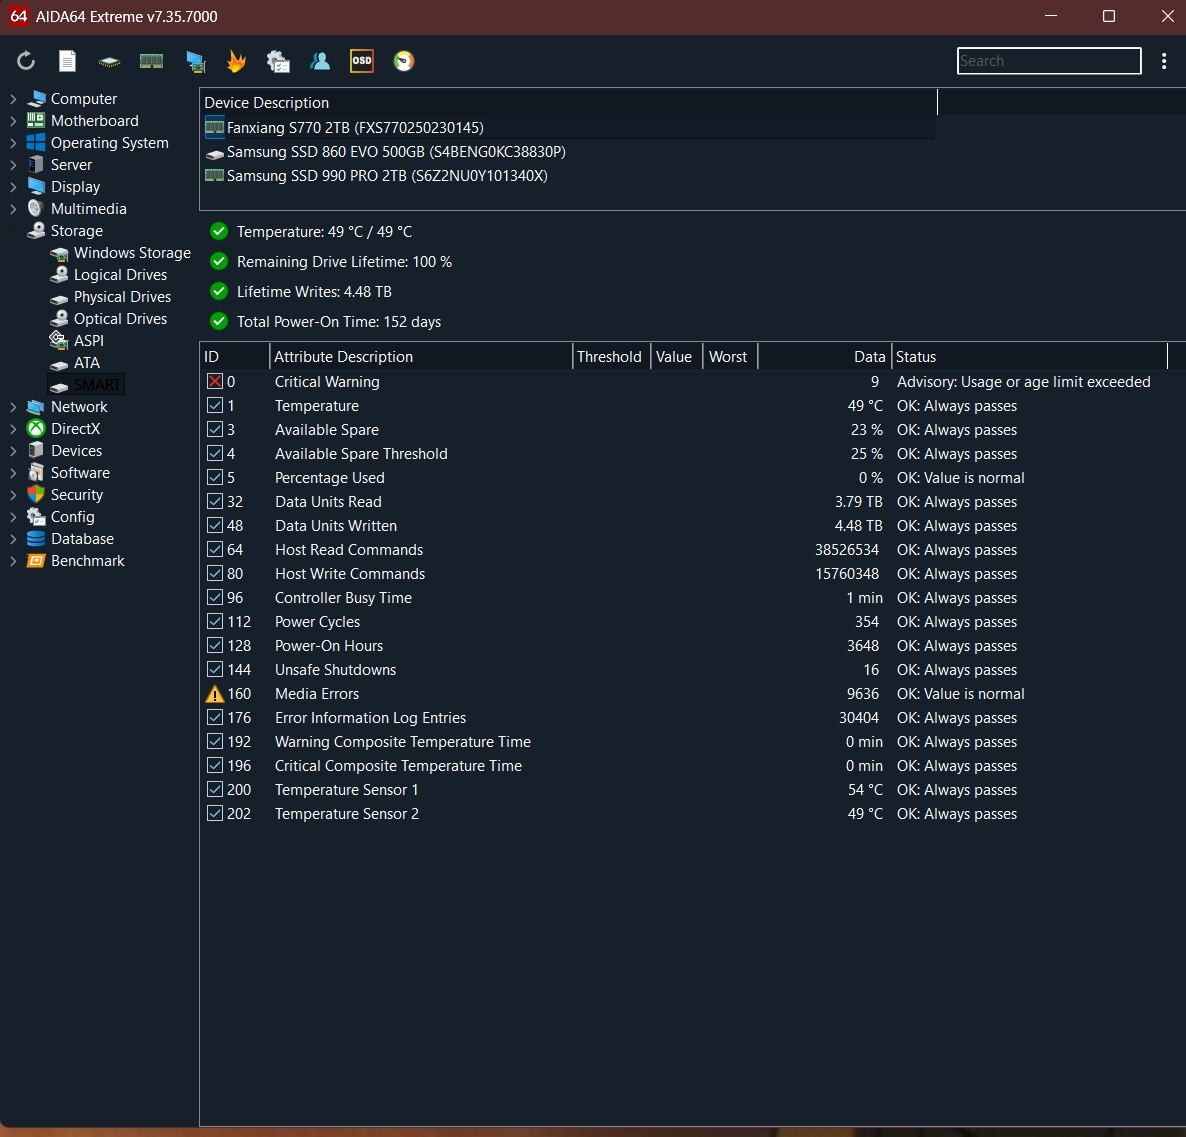This screenshot has width=1186, height=1137.
Task: Click the user account toolbar icon
Action: [320, 61]
